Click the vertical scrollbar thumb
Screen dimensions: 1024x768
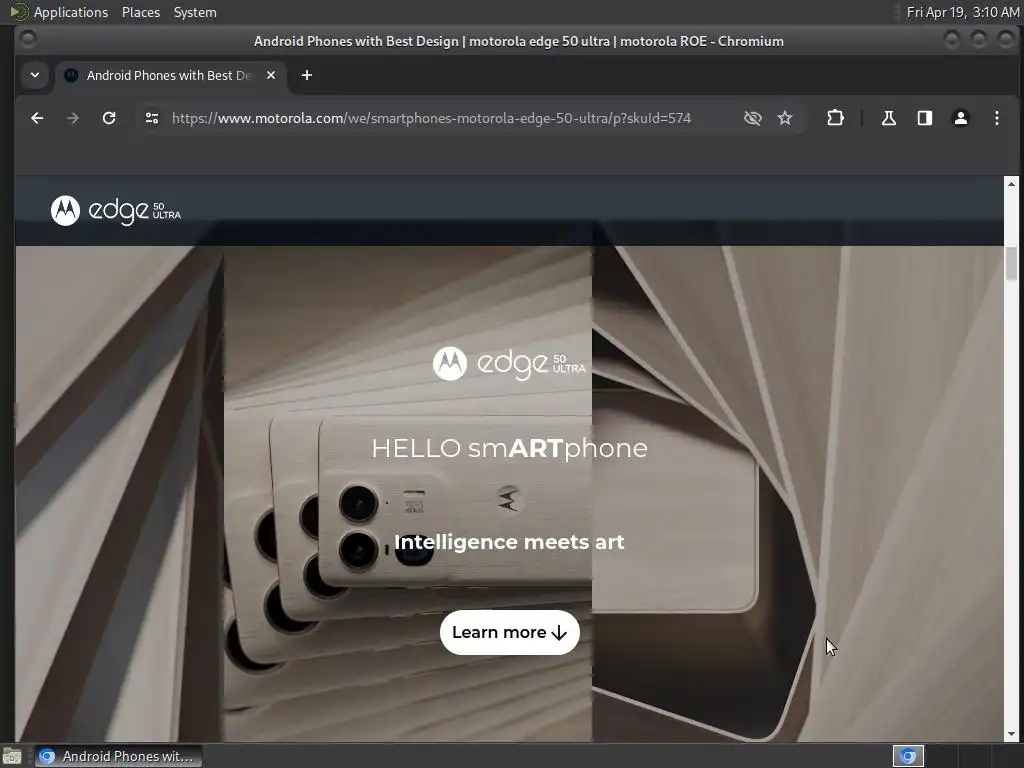[x=1011, y=263]
